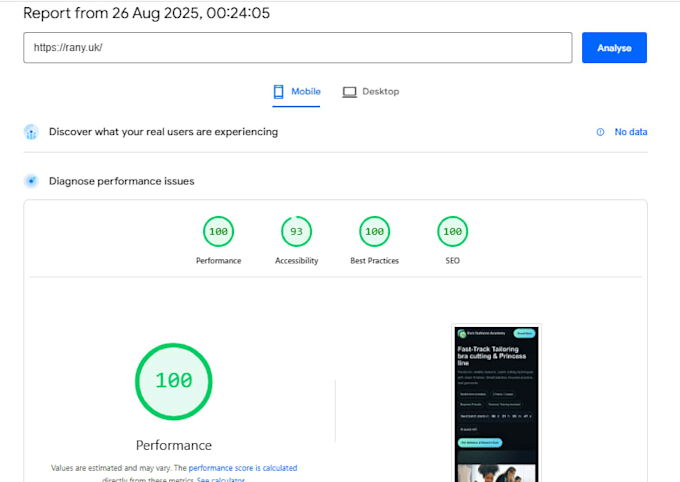Click the Analyse button

[614, 48]
